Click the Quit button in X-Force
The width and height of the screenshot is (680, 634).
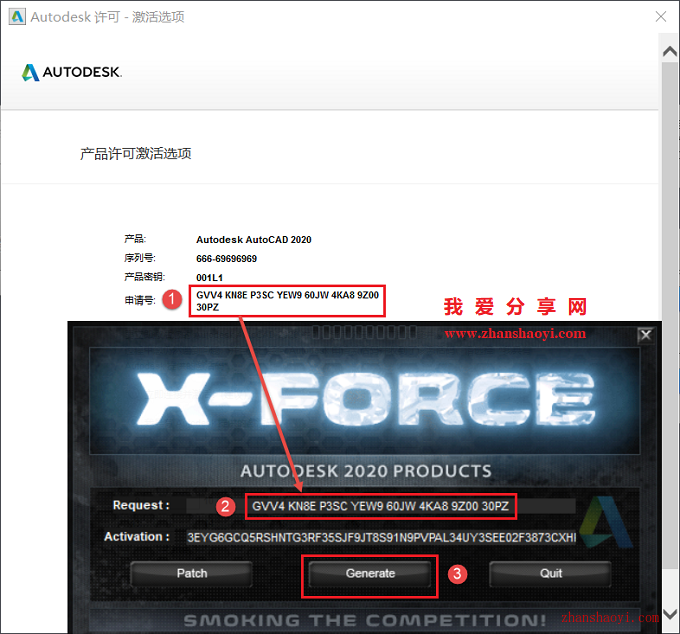point(550,573)
